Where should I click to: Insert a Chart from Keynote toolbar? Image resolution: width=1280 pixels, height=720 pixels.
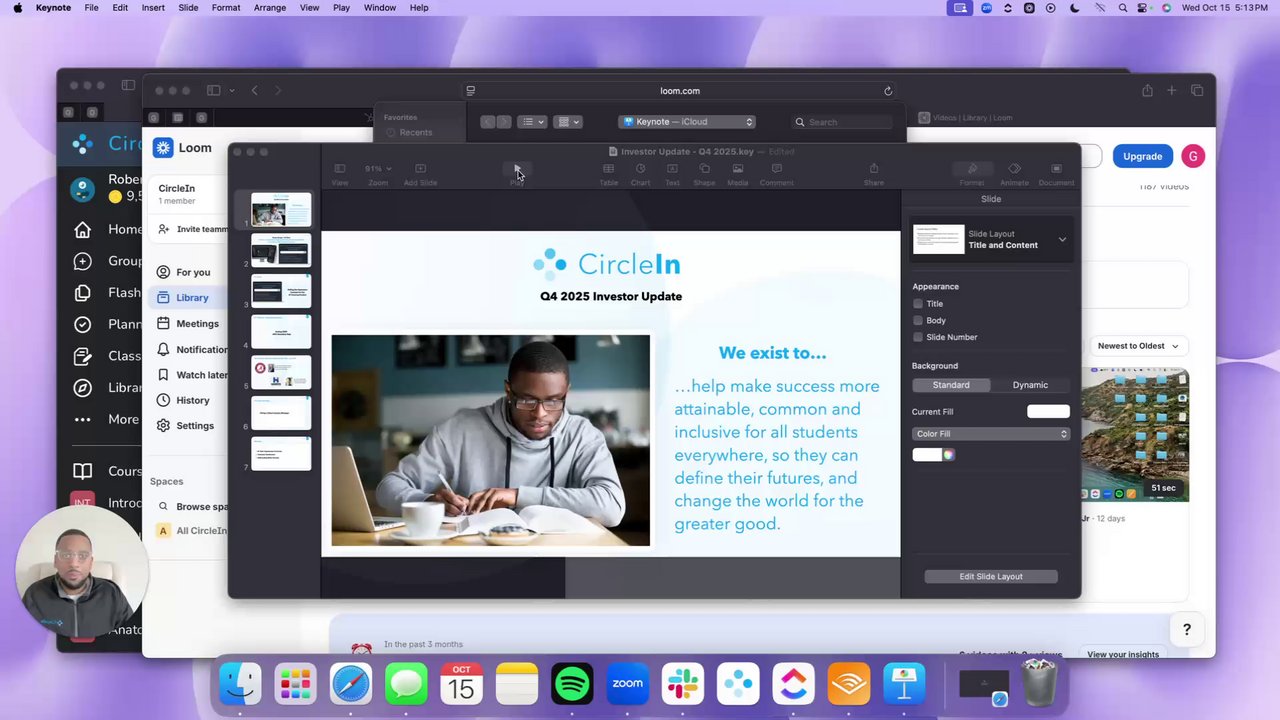click(640, 169)
